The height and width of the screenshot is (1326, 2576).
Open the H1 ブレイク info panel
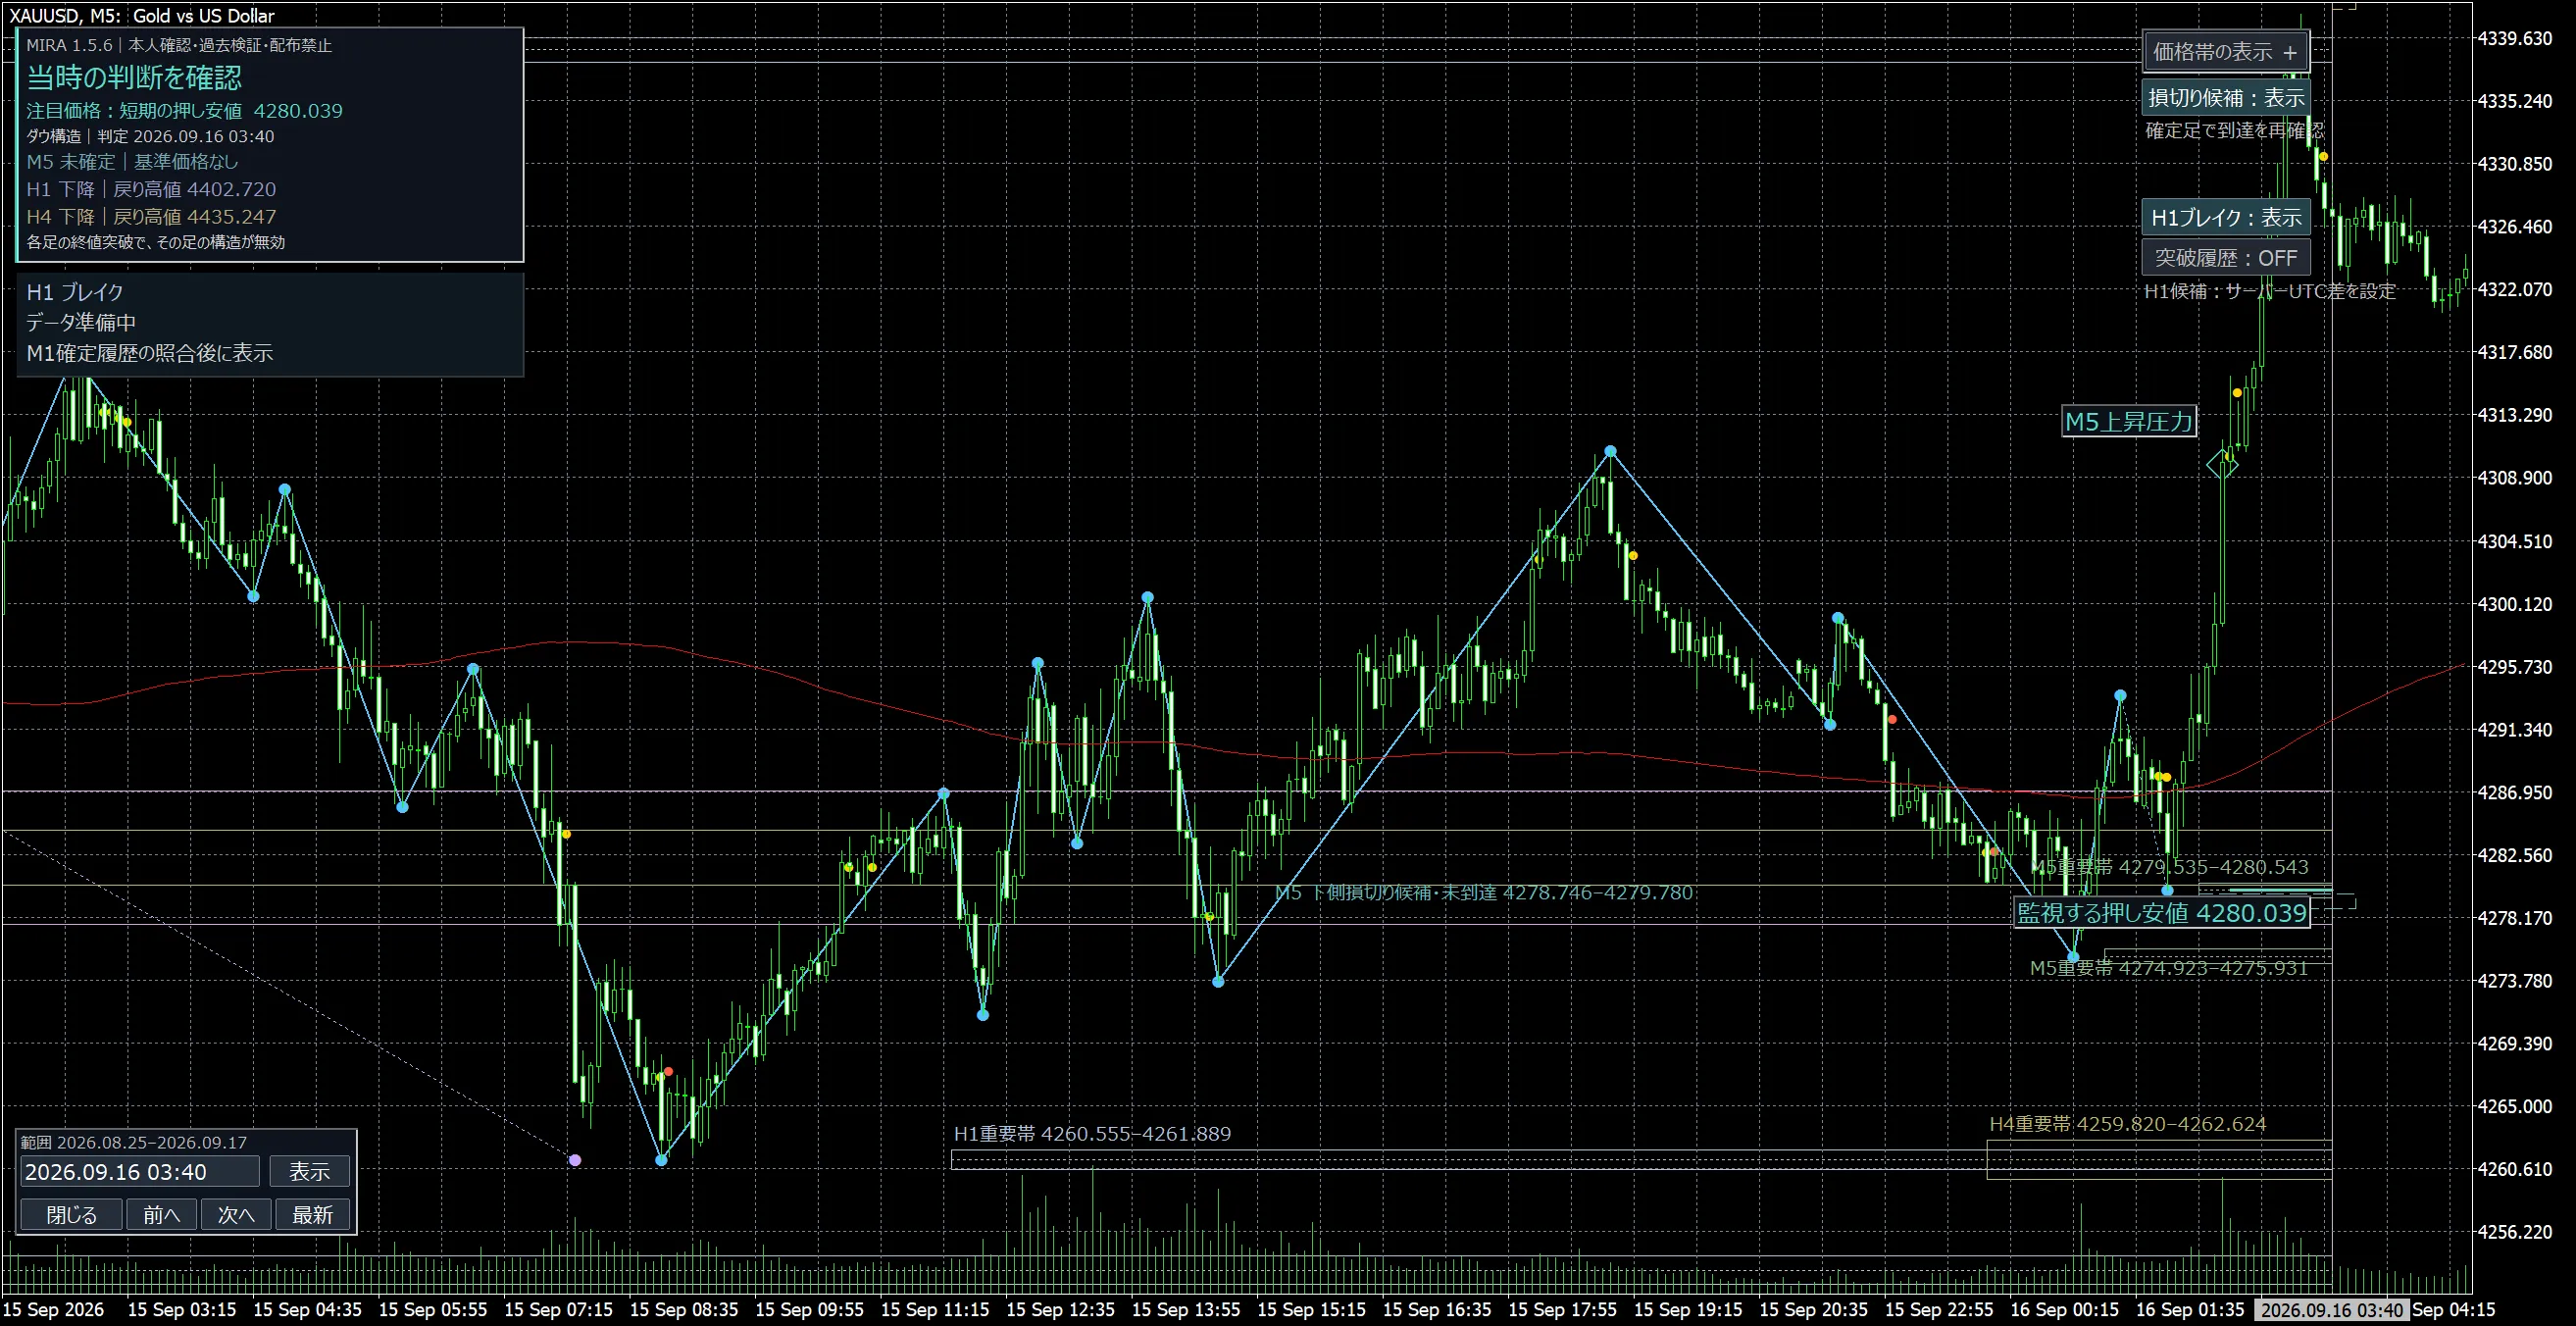pos(270,323)
